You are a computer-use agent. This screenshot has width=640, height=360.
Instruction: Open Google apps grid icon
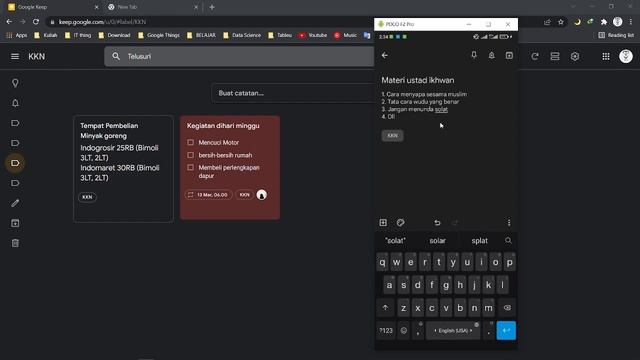[x=606, y=56]
